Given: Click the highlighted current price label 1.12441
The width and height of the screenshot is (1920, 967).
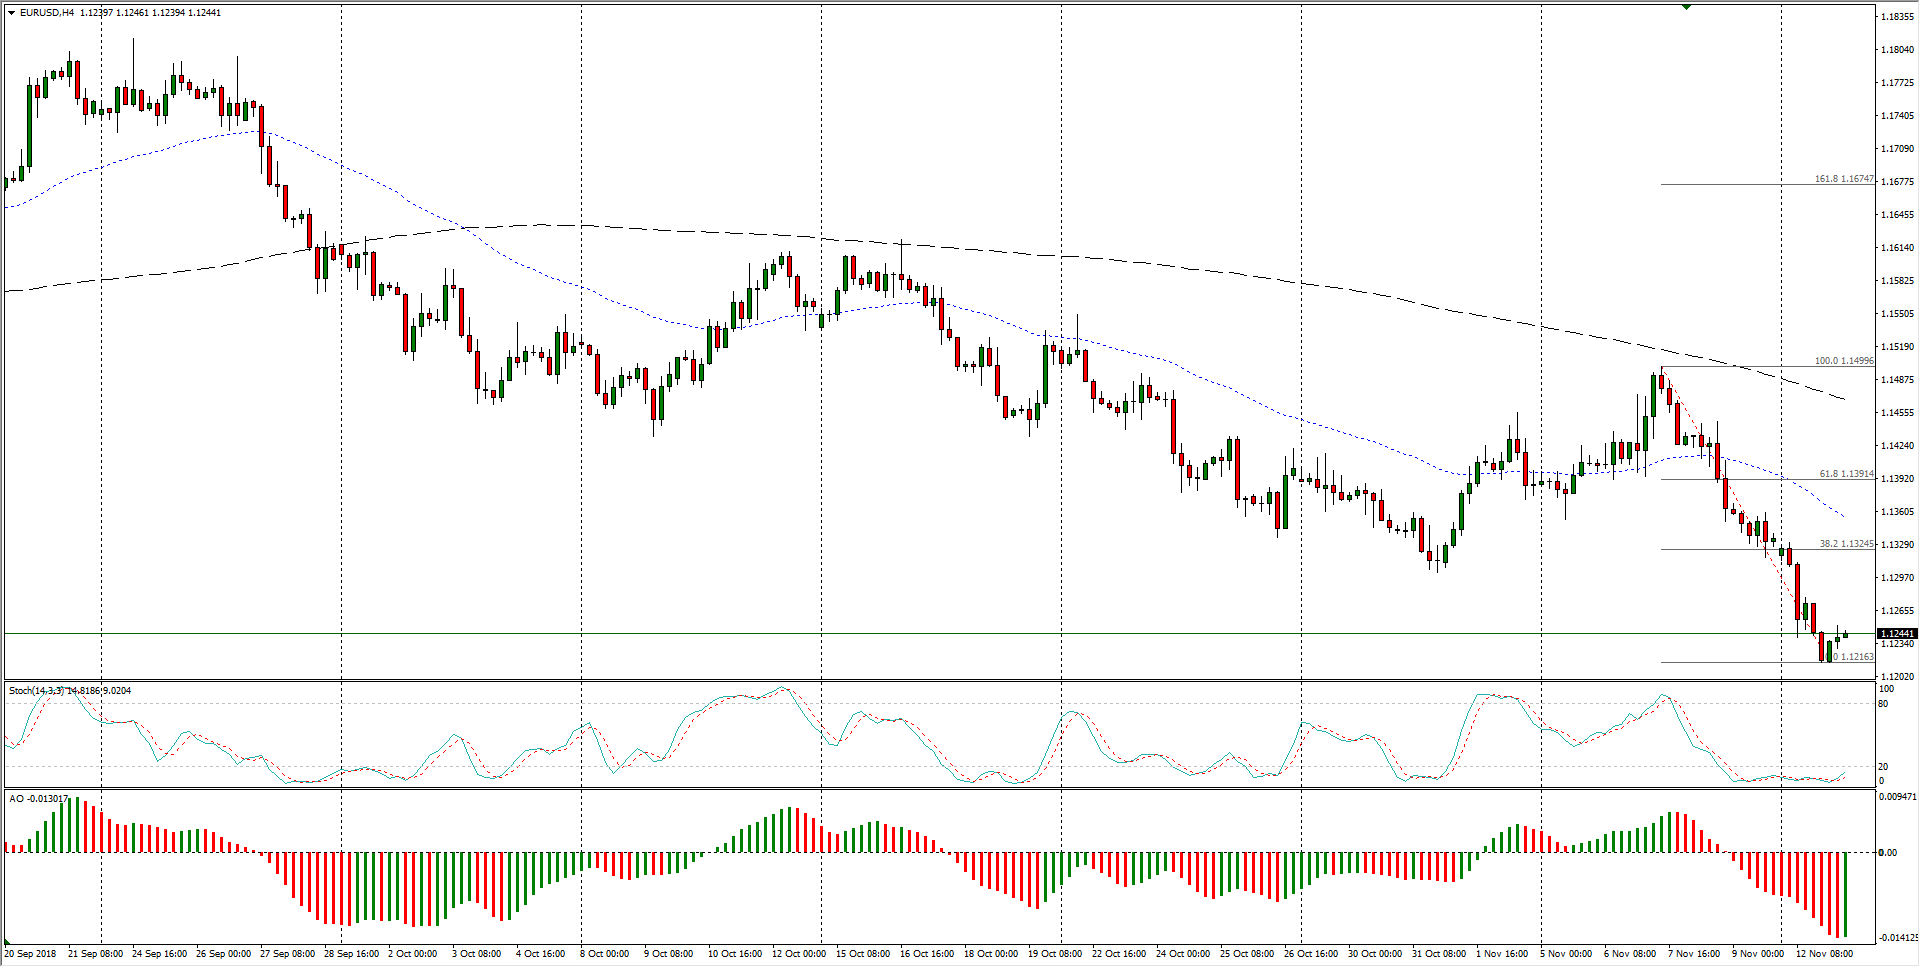Looking at the screenshot, I should point(1896,634).
